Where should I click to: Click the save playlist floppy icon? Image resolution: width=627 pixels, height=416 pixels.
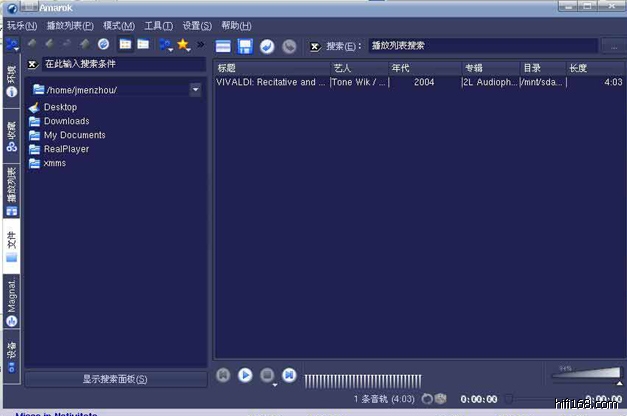point(245,46)
